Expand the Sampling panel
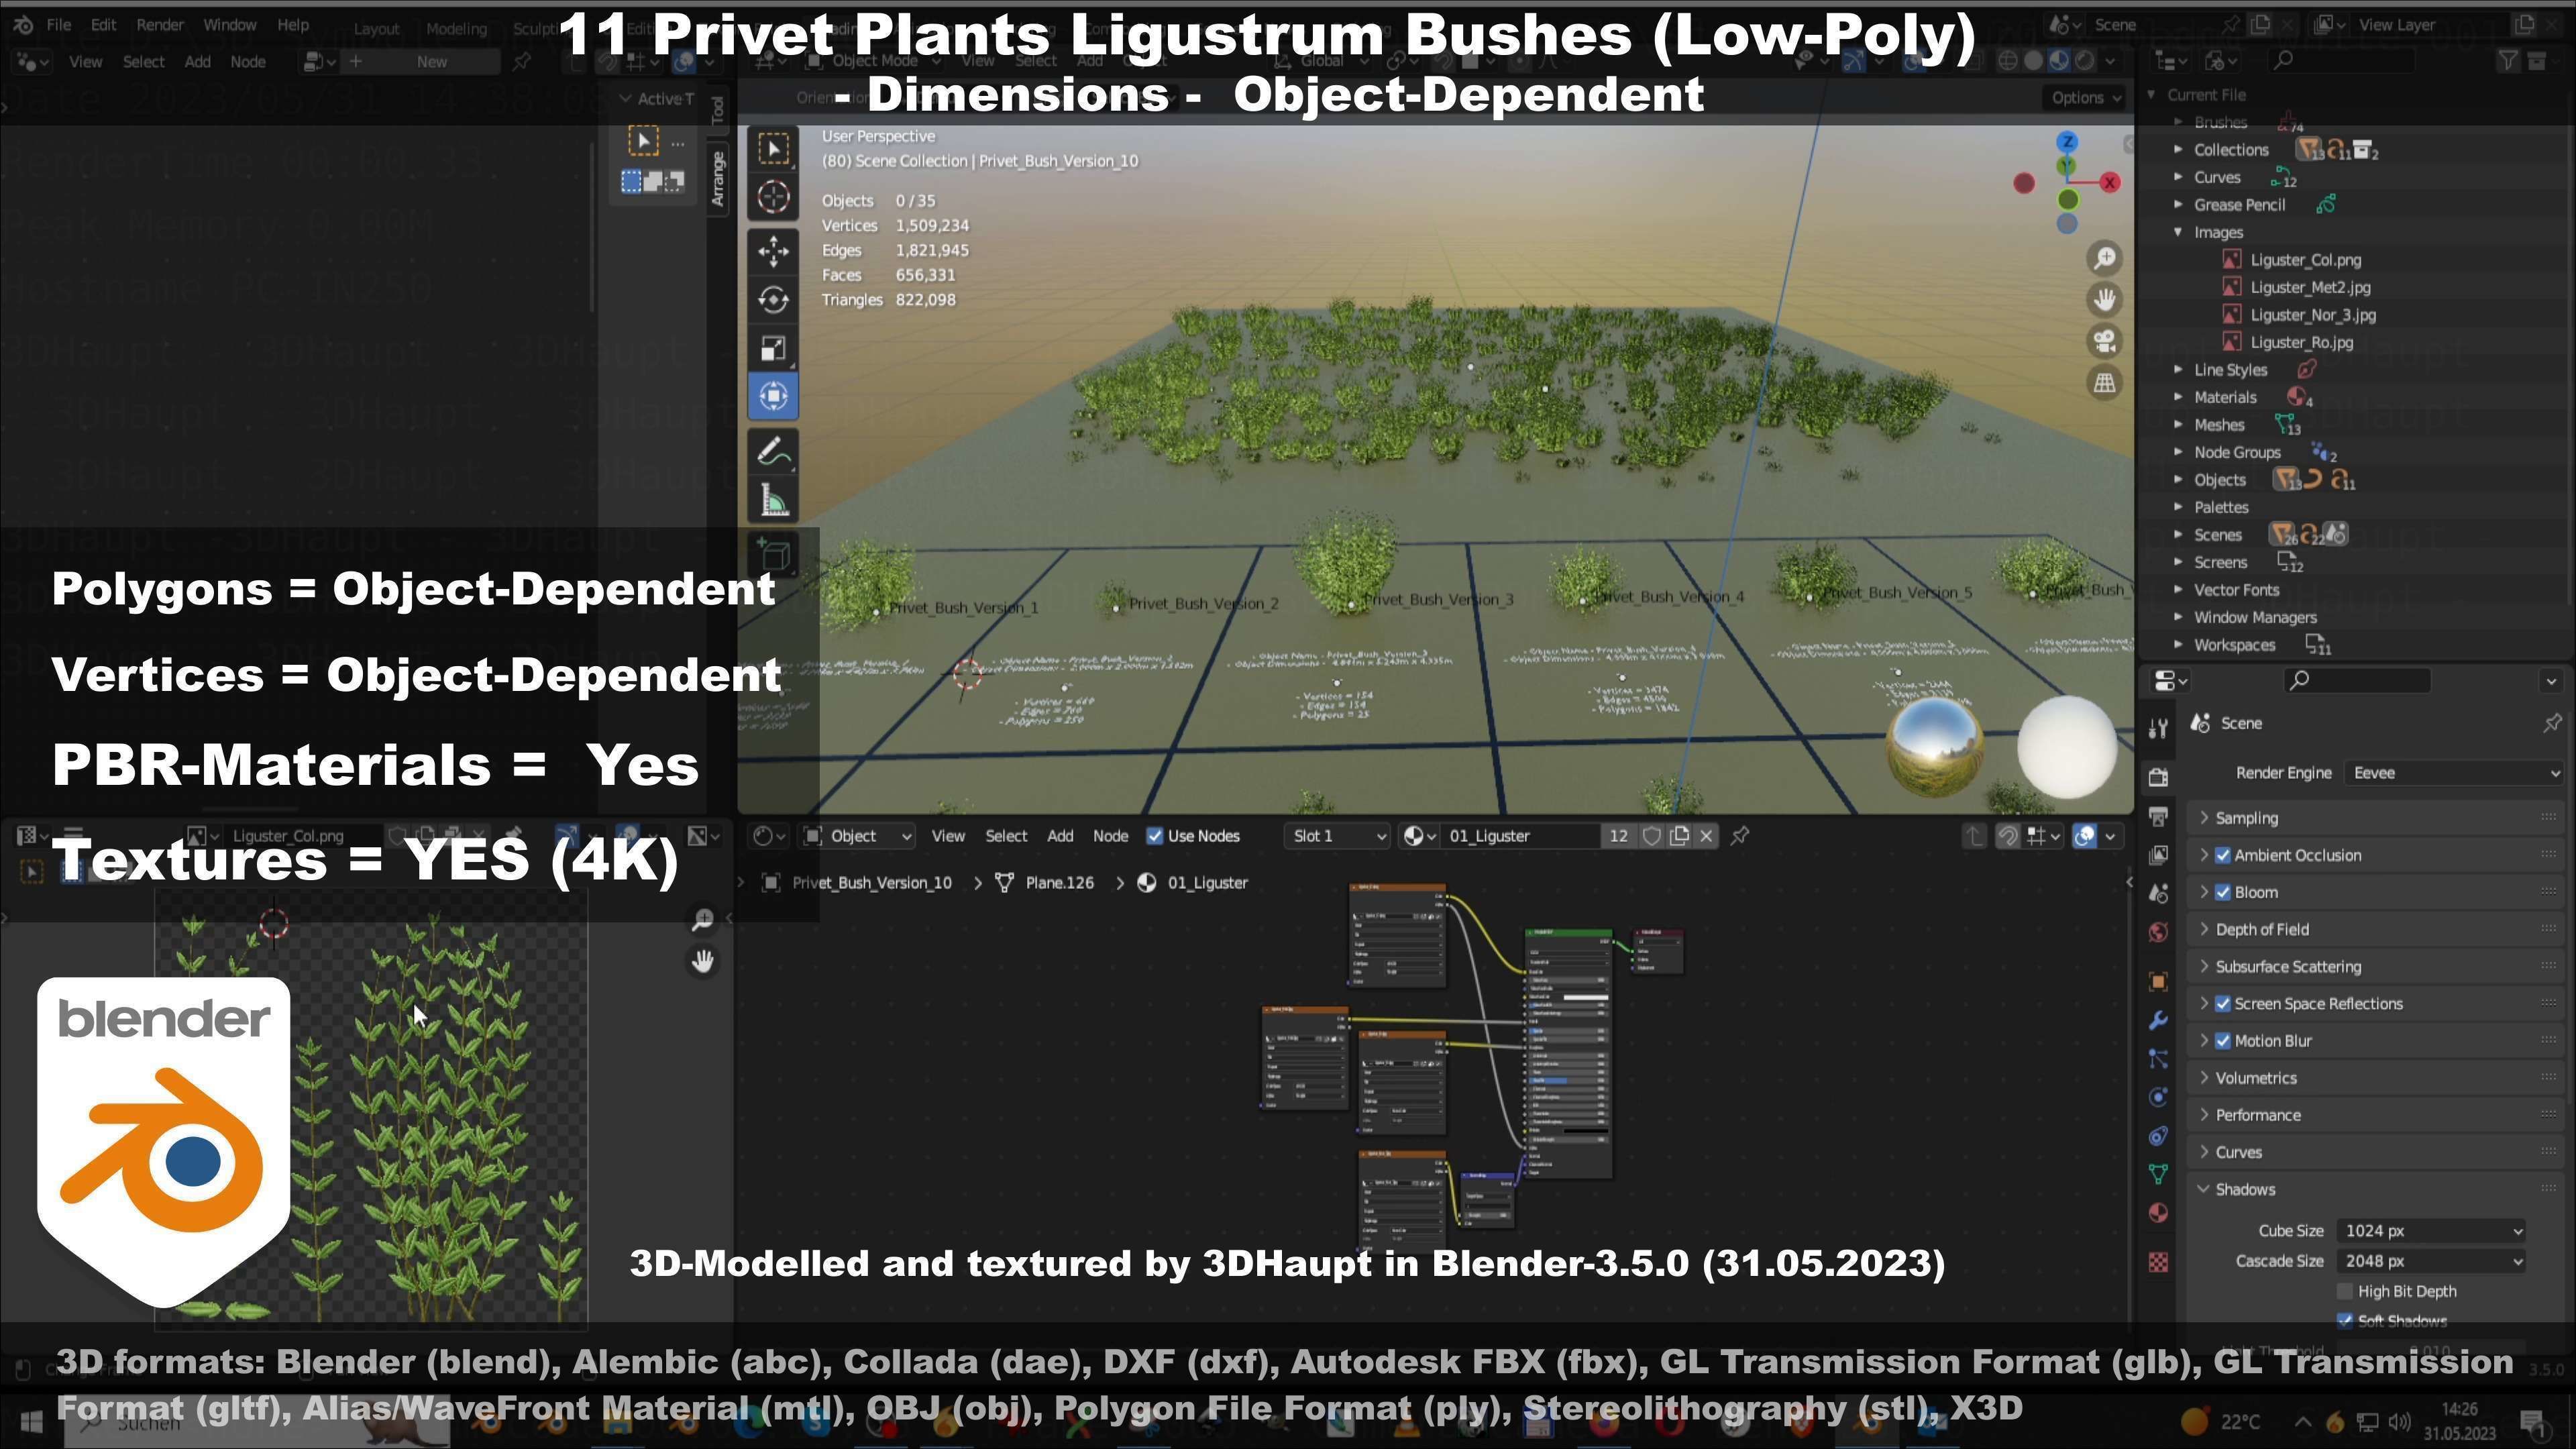 tap(2246, 818)
